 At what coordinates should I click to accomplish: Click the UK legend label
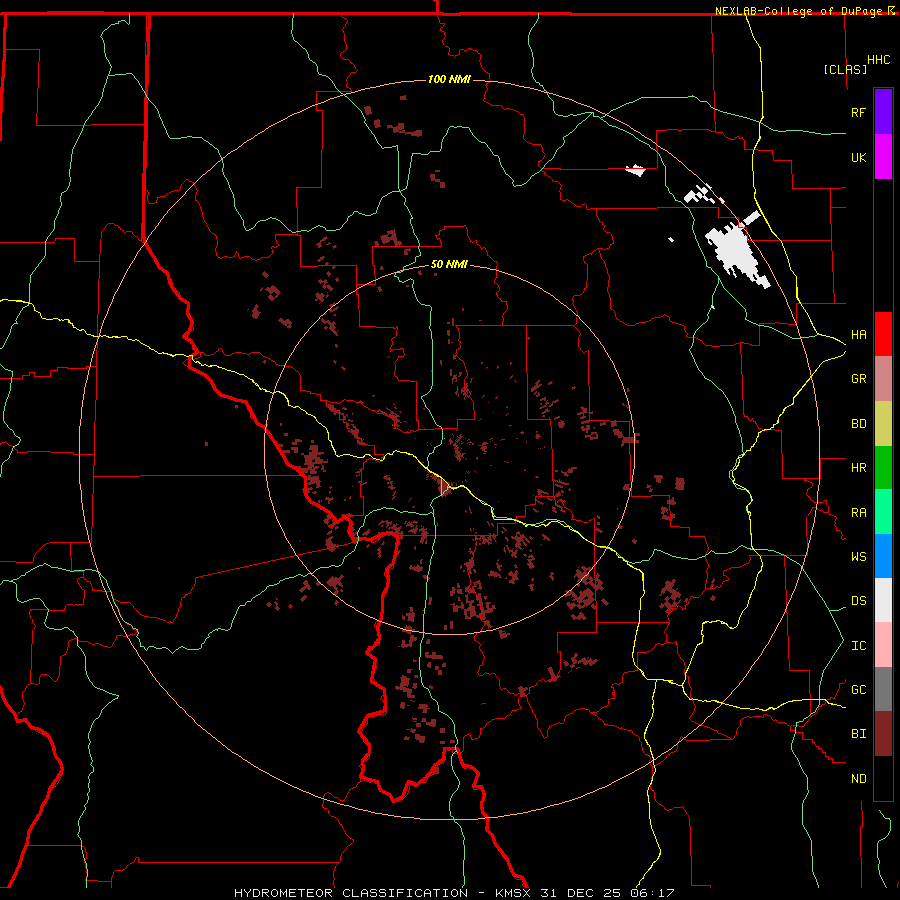tap(858, 157)
